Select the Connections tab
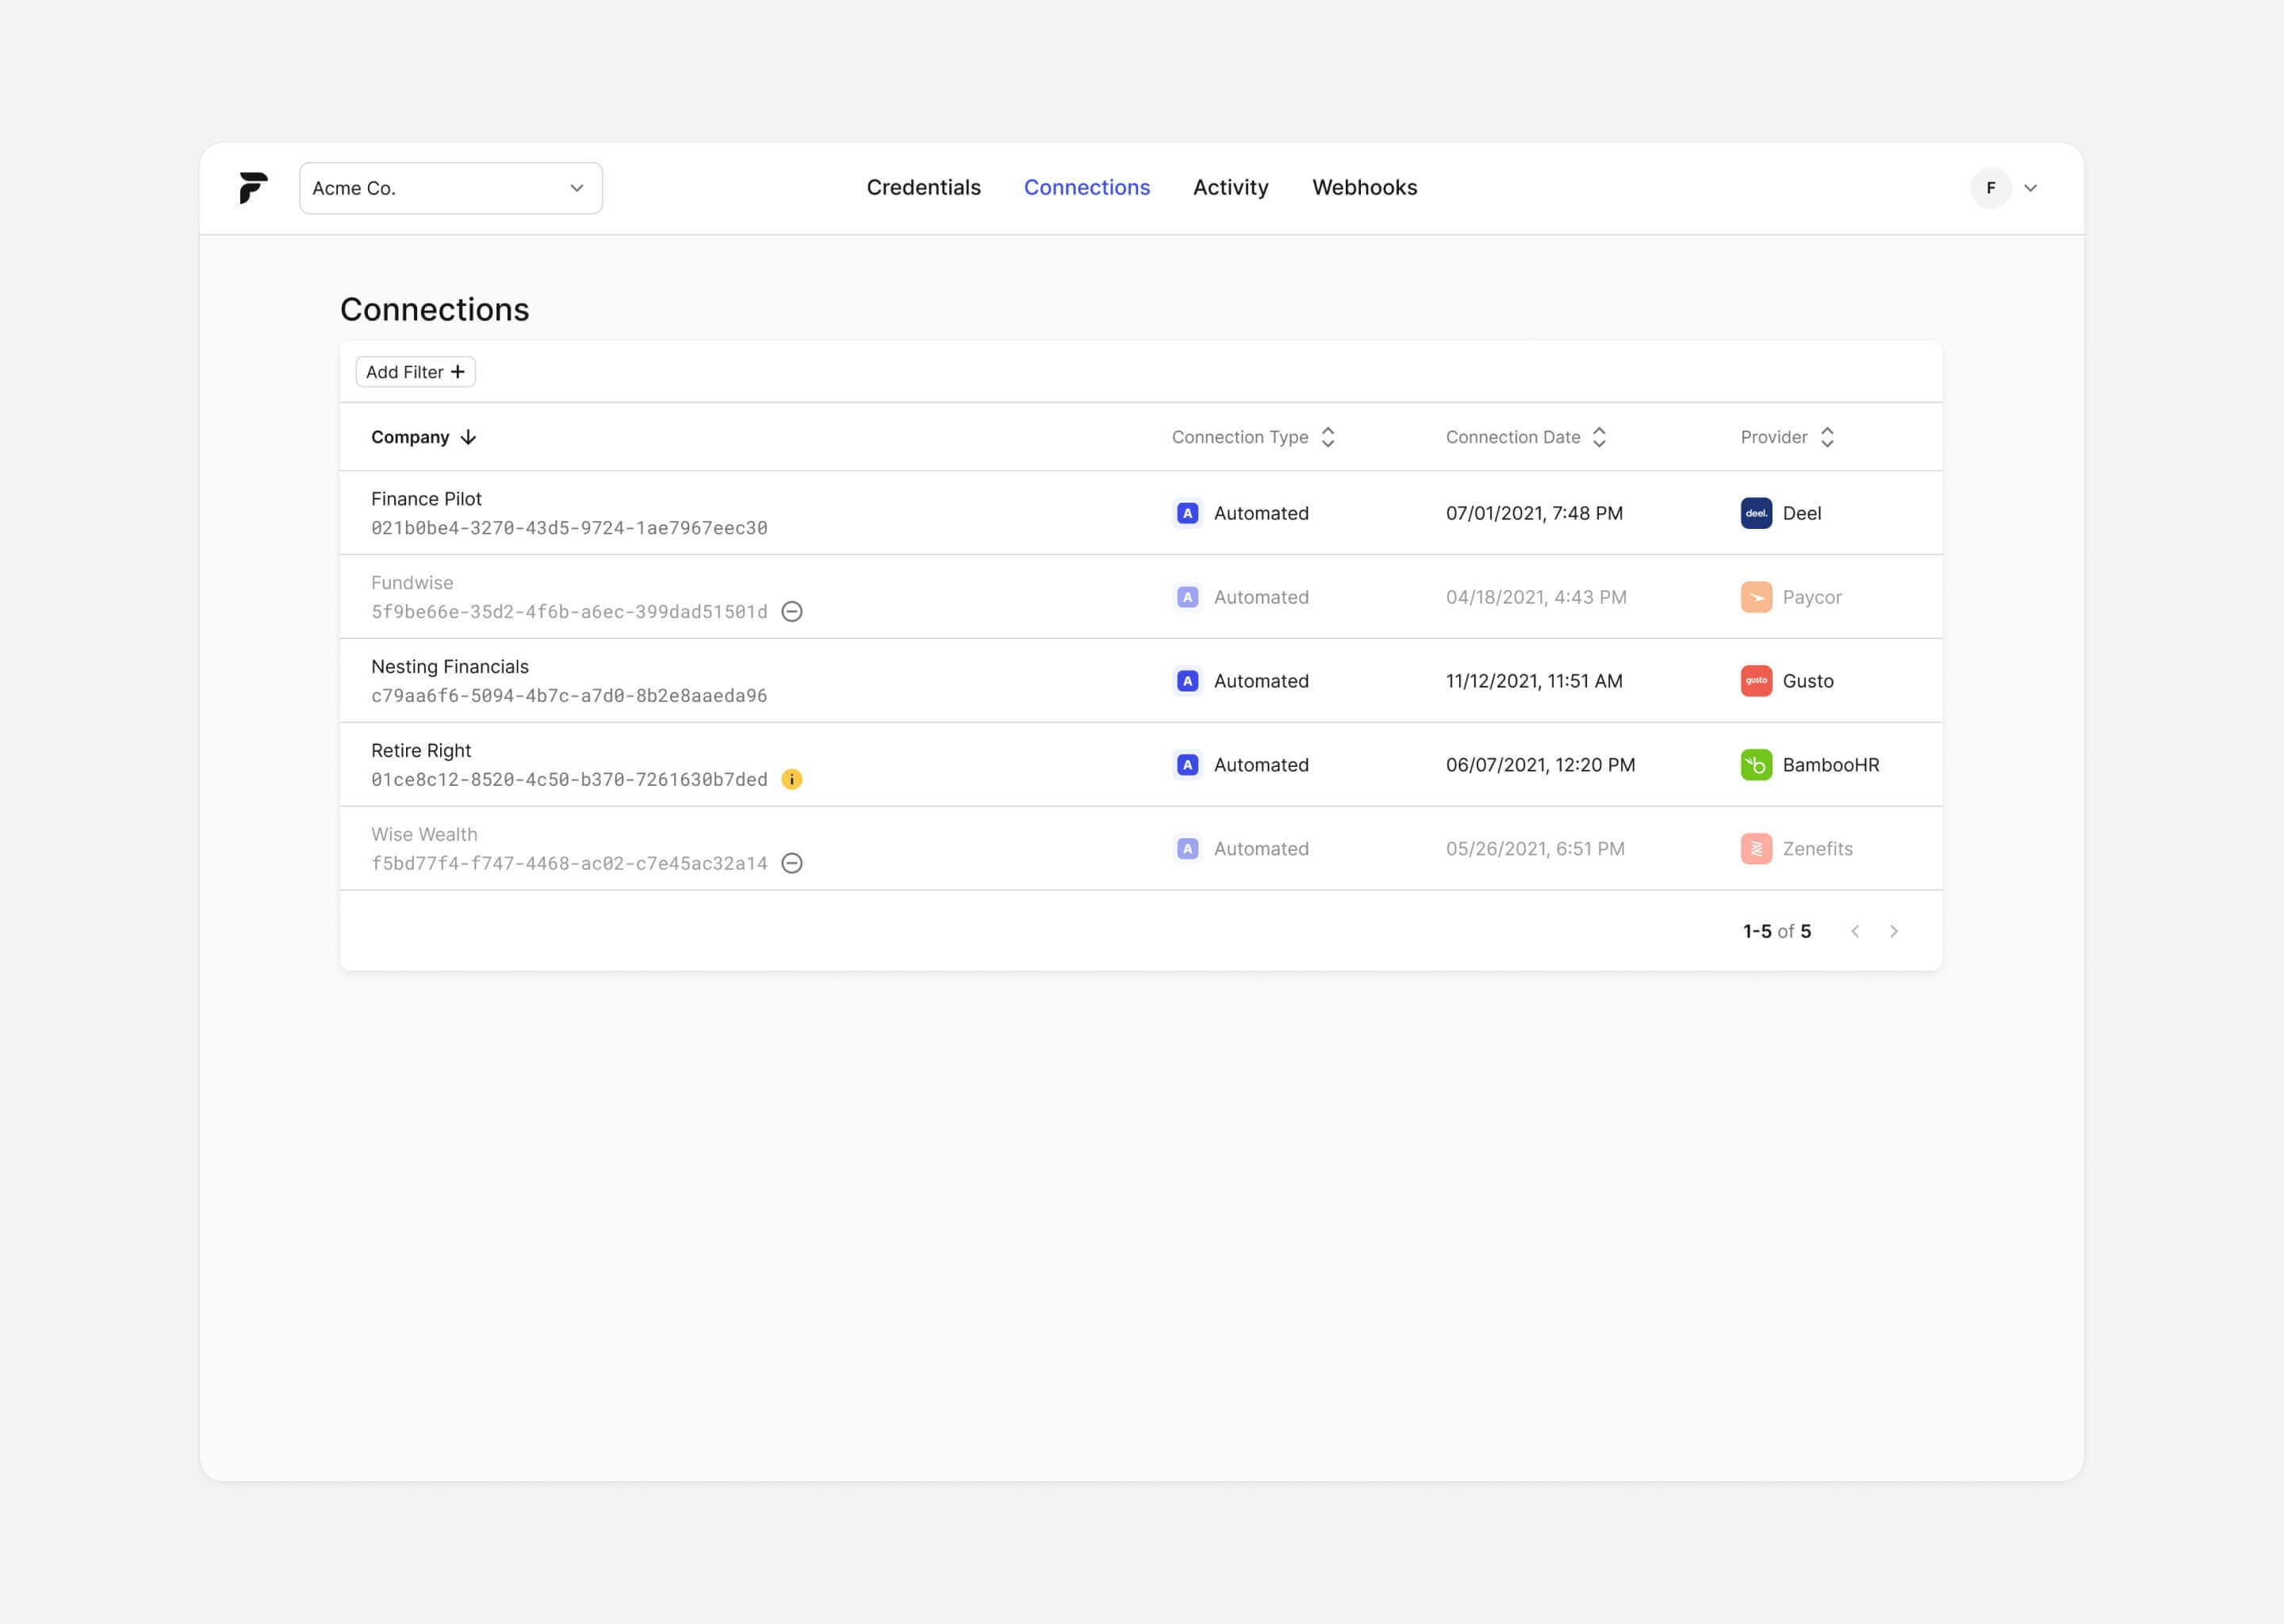 tap(1087, 187)
